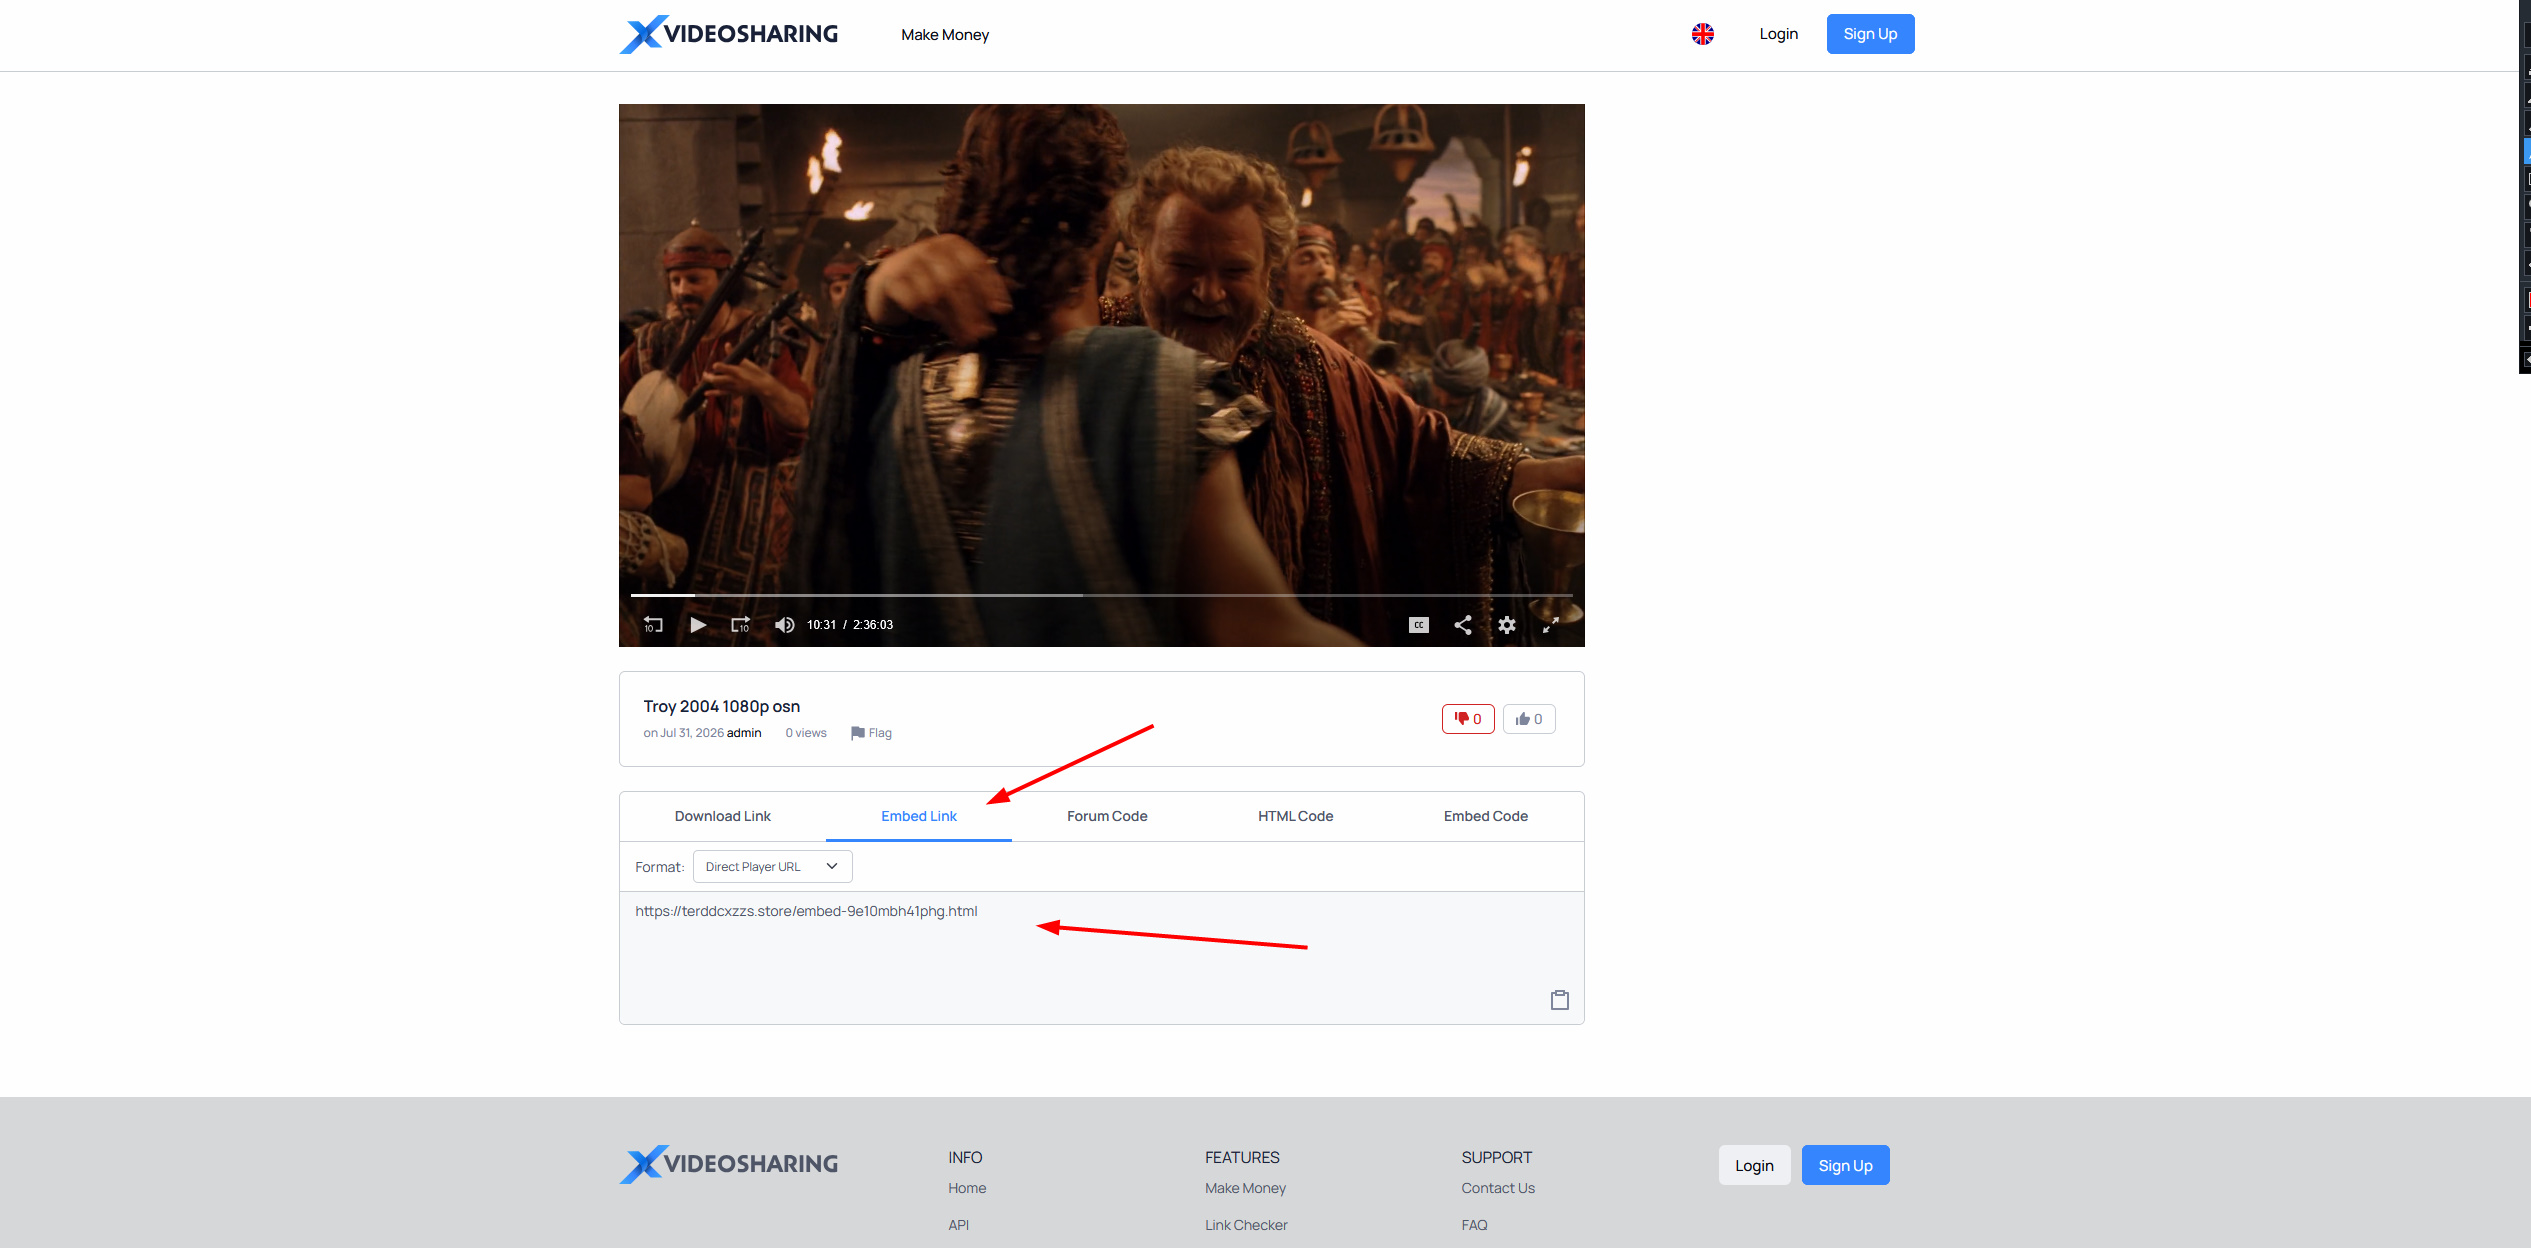Image resolution: width=2531 pixels, height=1248 pixels.
Task: Click the header Sign Up button
Action: coord(1871,34)
